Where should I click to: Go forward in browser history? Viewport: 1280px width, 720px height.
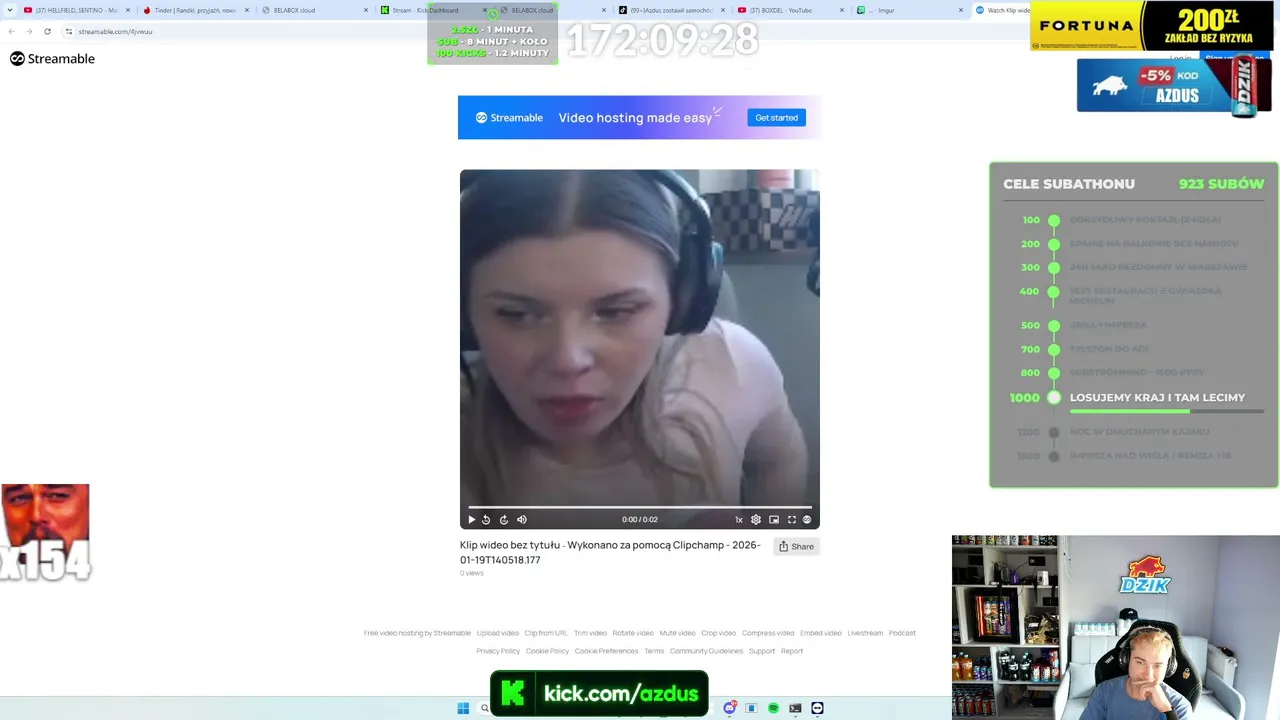[29, 31]
